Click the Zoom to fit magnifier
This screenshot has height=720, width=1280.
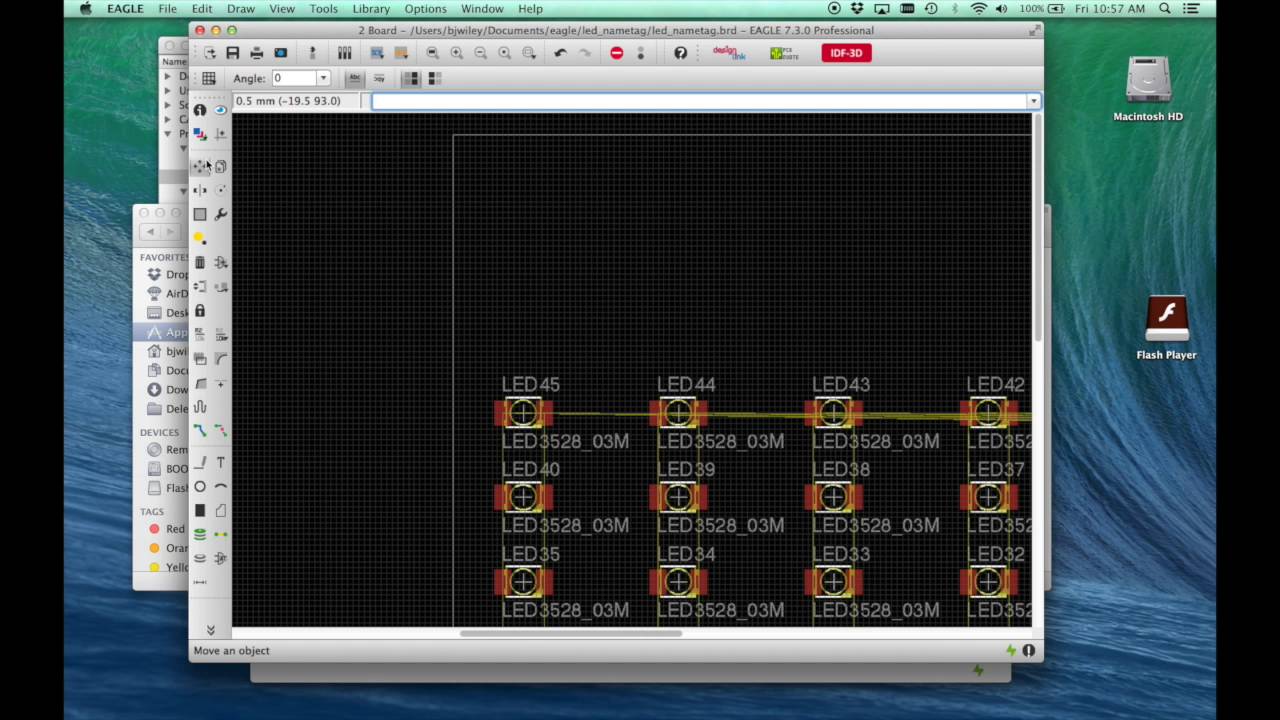coord(433,53)
